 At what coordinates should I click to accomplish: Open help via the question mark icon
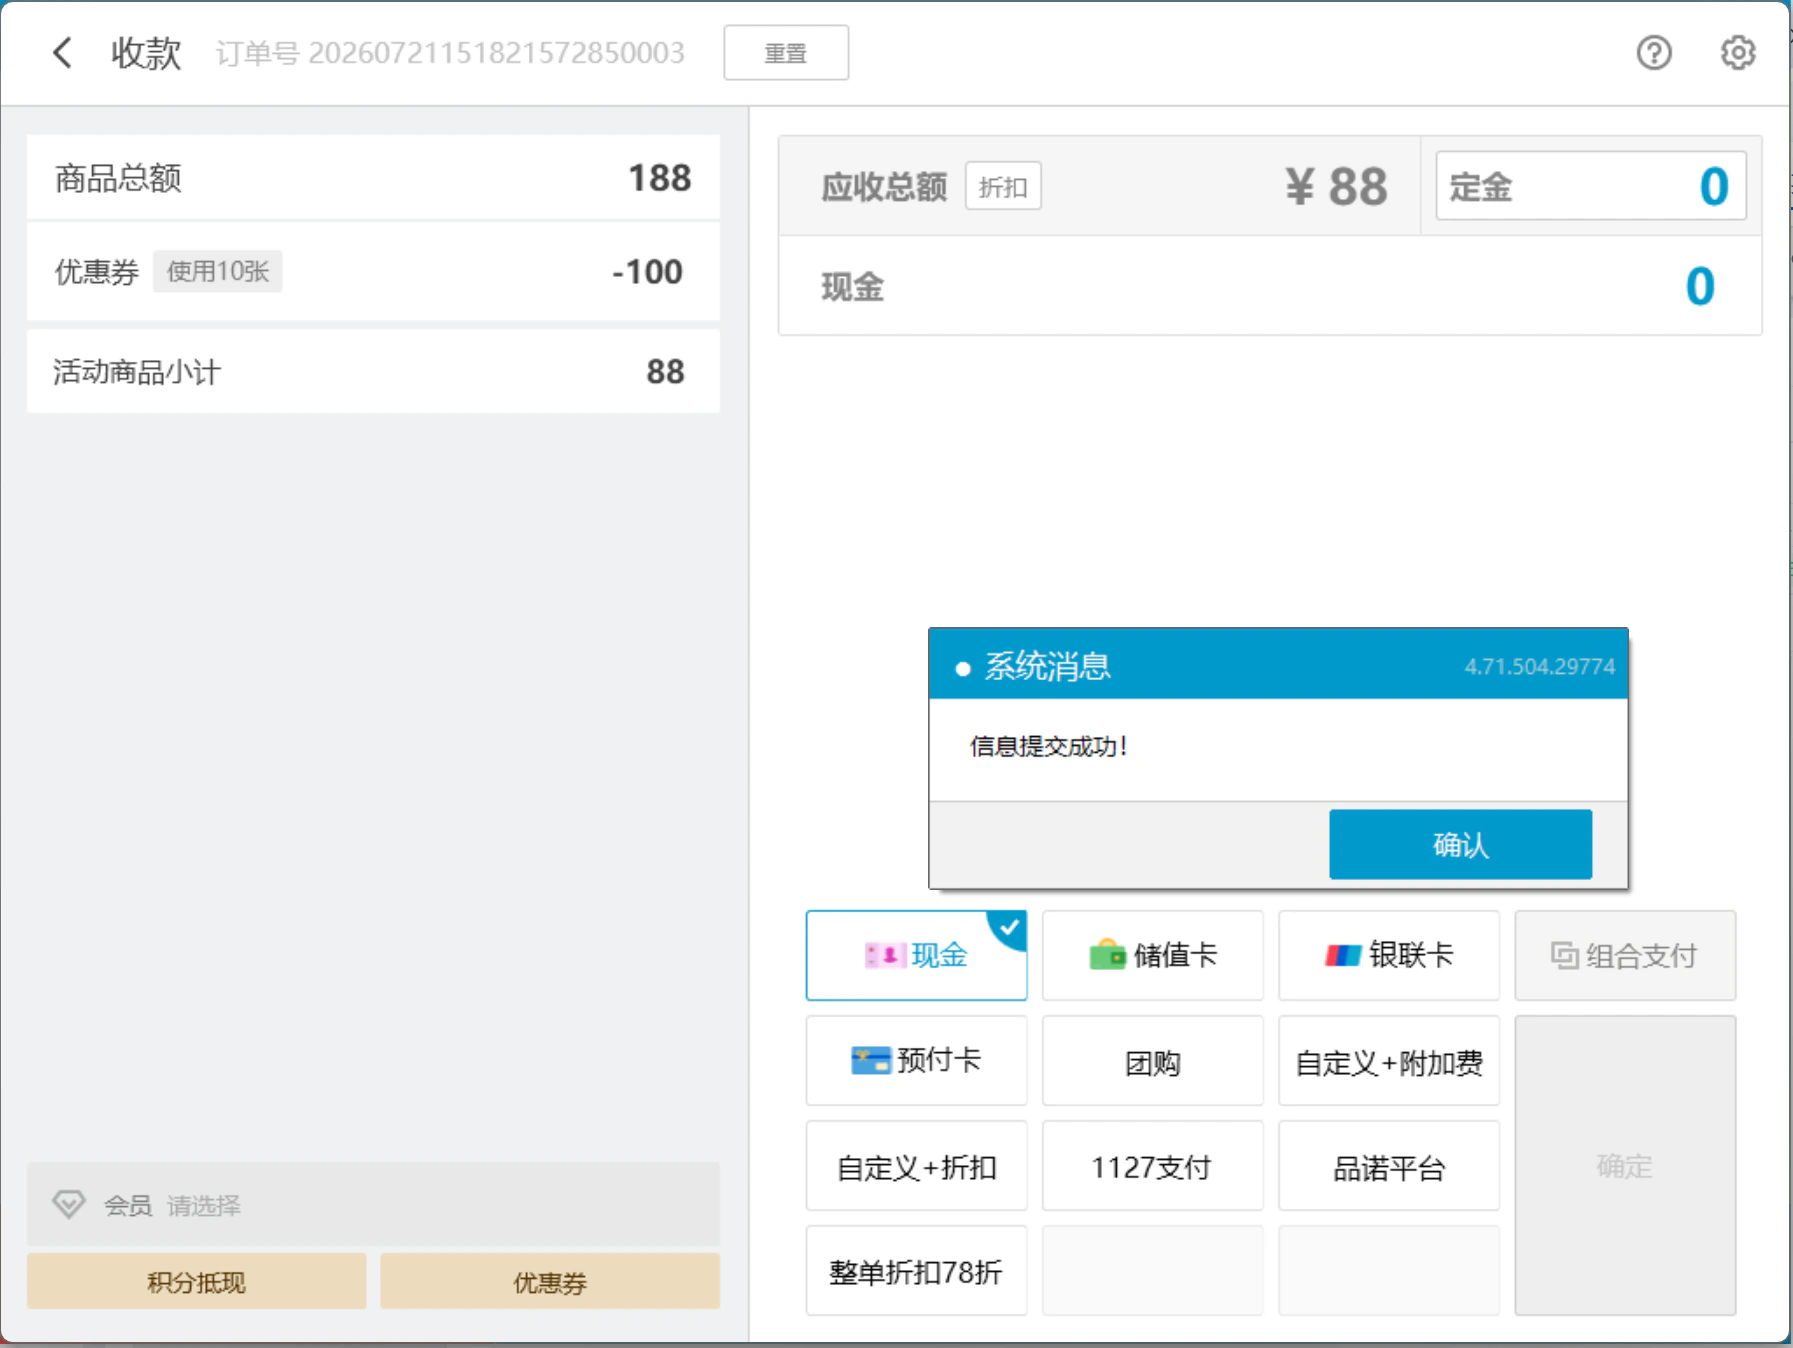(x=1654, y=53)
